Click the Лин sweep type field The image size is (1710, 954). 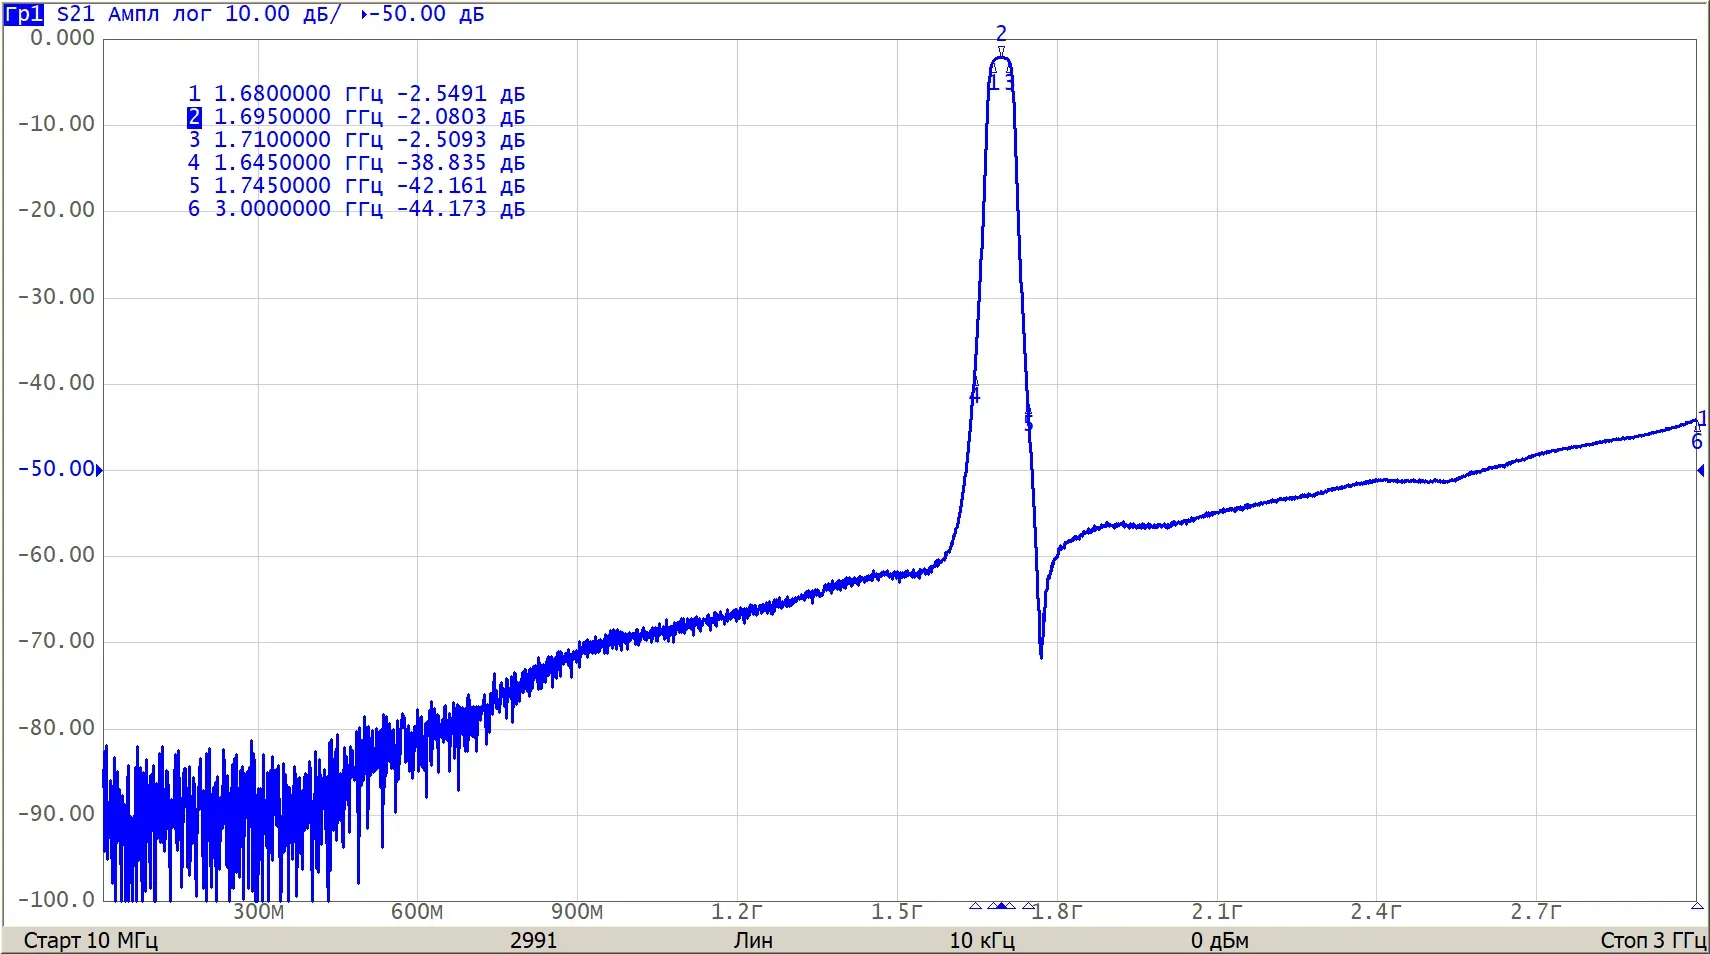[x=753, y=940]
